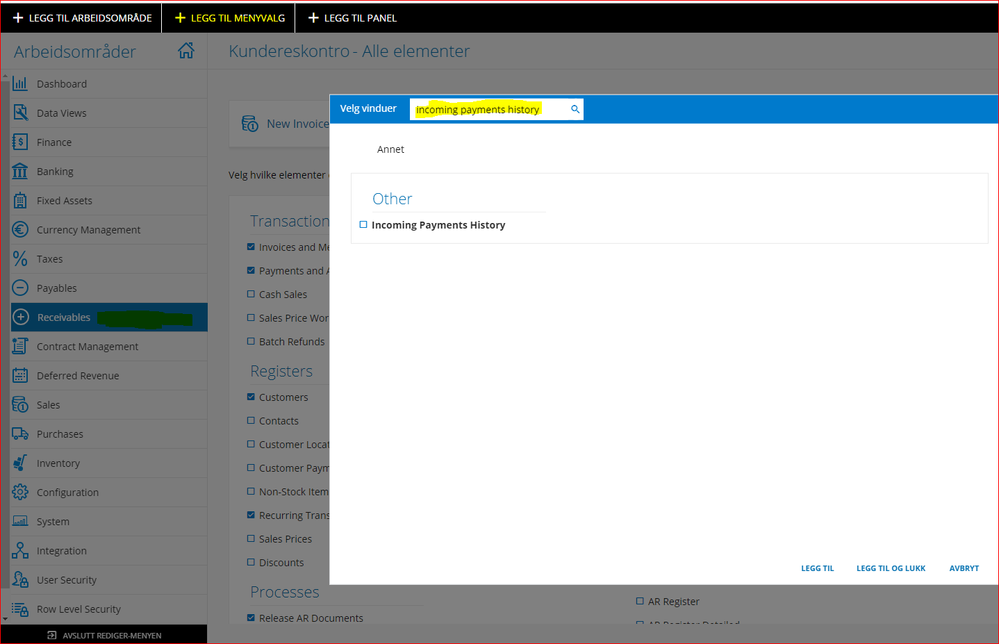Click the sidebar scroll up arrow

[5, 77]
